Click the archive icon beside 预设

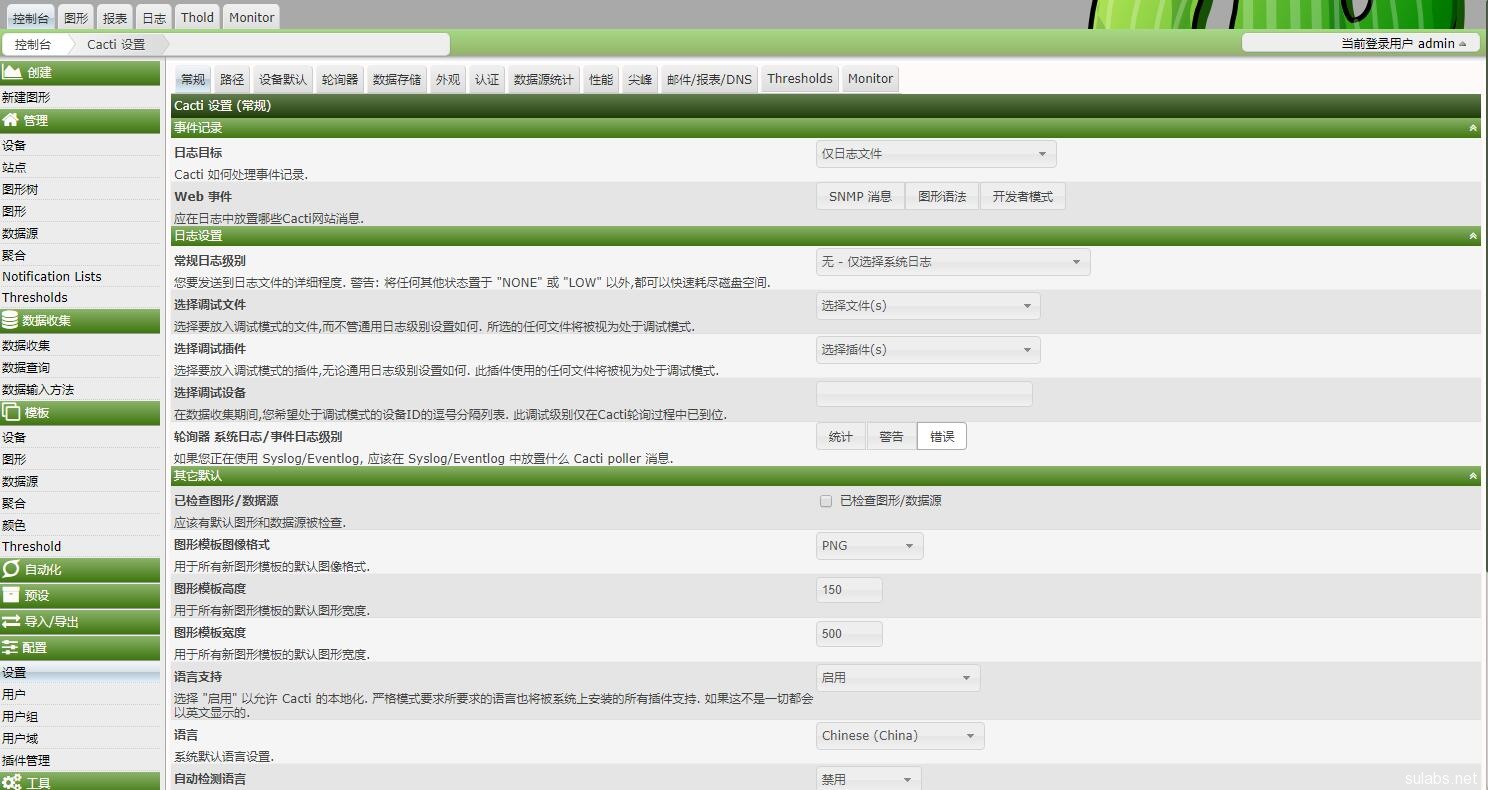(11, 595)
